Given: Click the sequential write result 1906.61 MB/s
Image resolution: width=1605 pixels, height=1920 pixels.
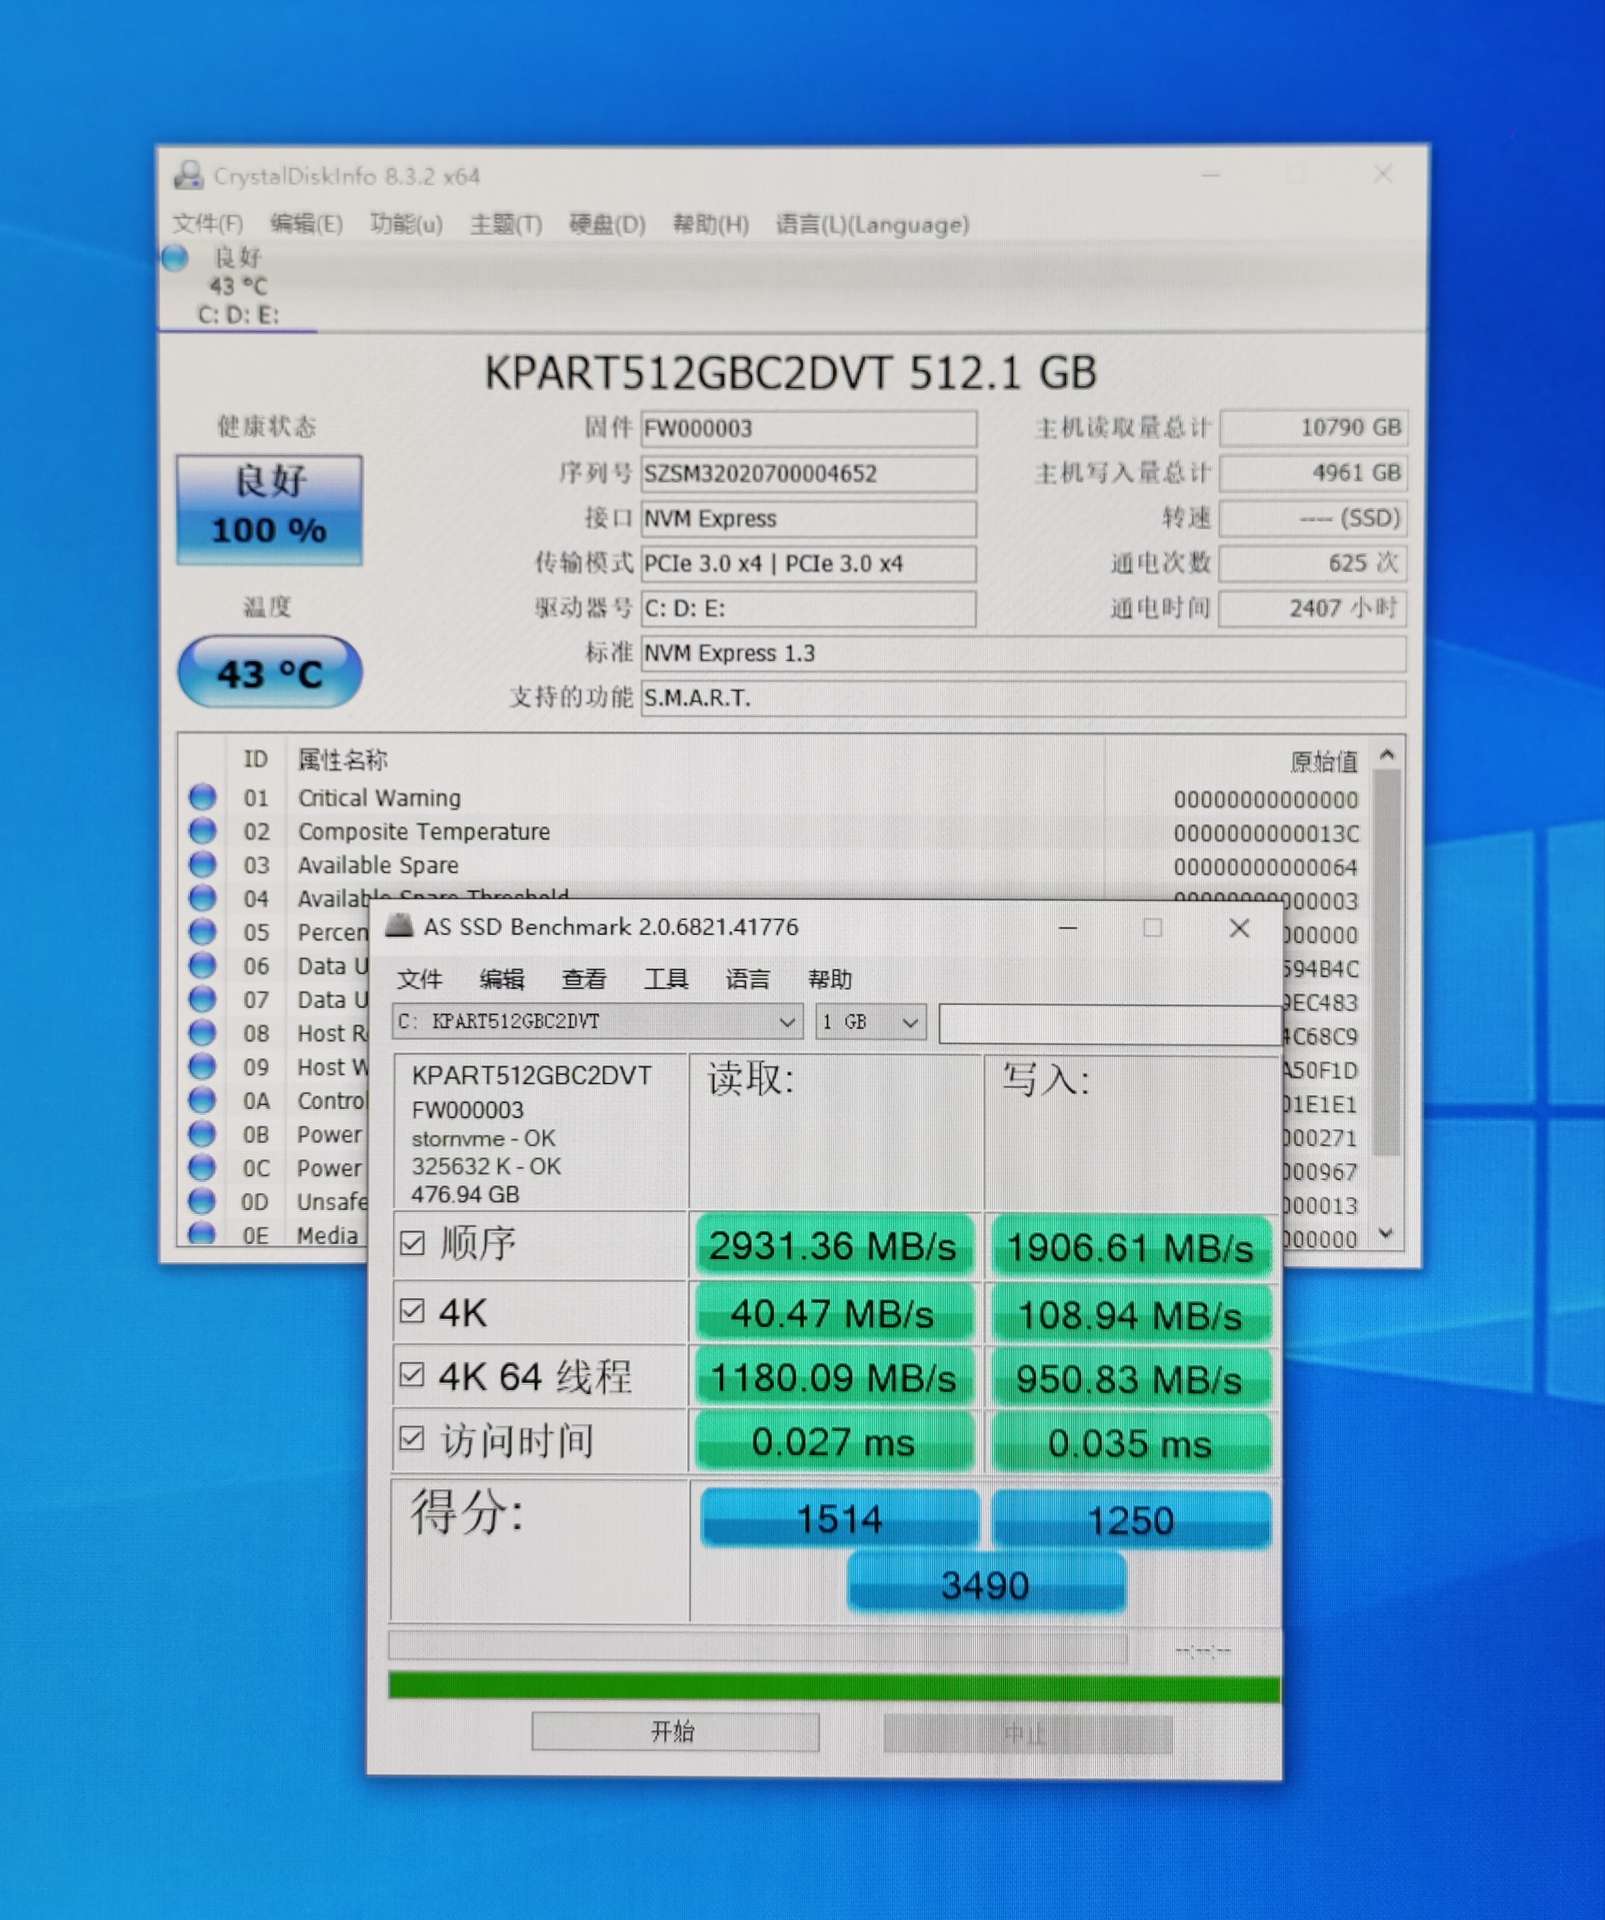Looking at the screenshot, I should tap(1130, 1247).
